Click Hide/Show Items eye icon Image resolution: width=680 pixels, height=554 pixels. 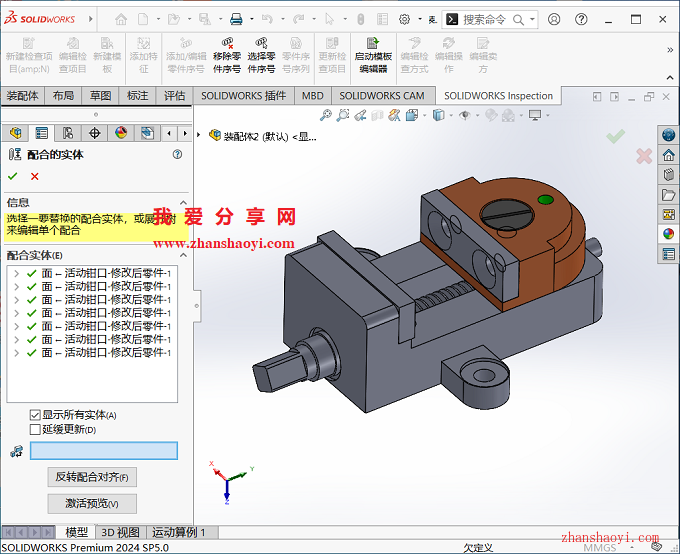tap(464, 115)
